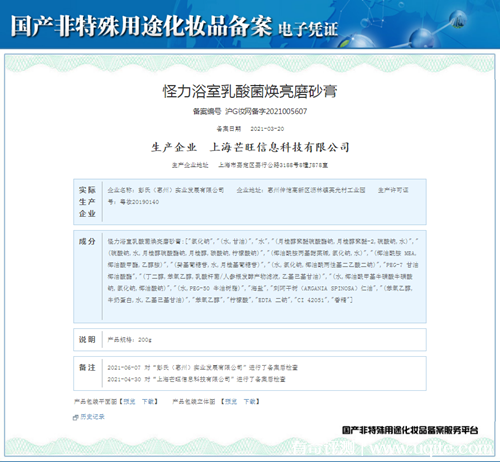Click 下载 link for 产品包装立体图

tap(250, 401)
